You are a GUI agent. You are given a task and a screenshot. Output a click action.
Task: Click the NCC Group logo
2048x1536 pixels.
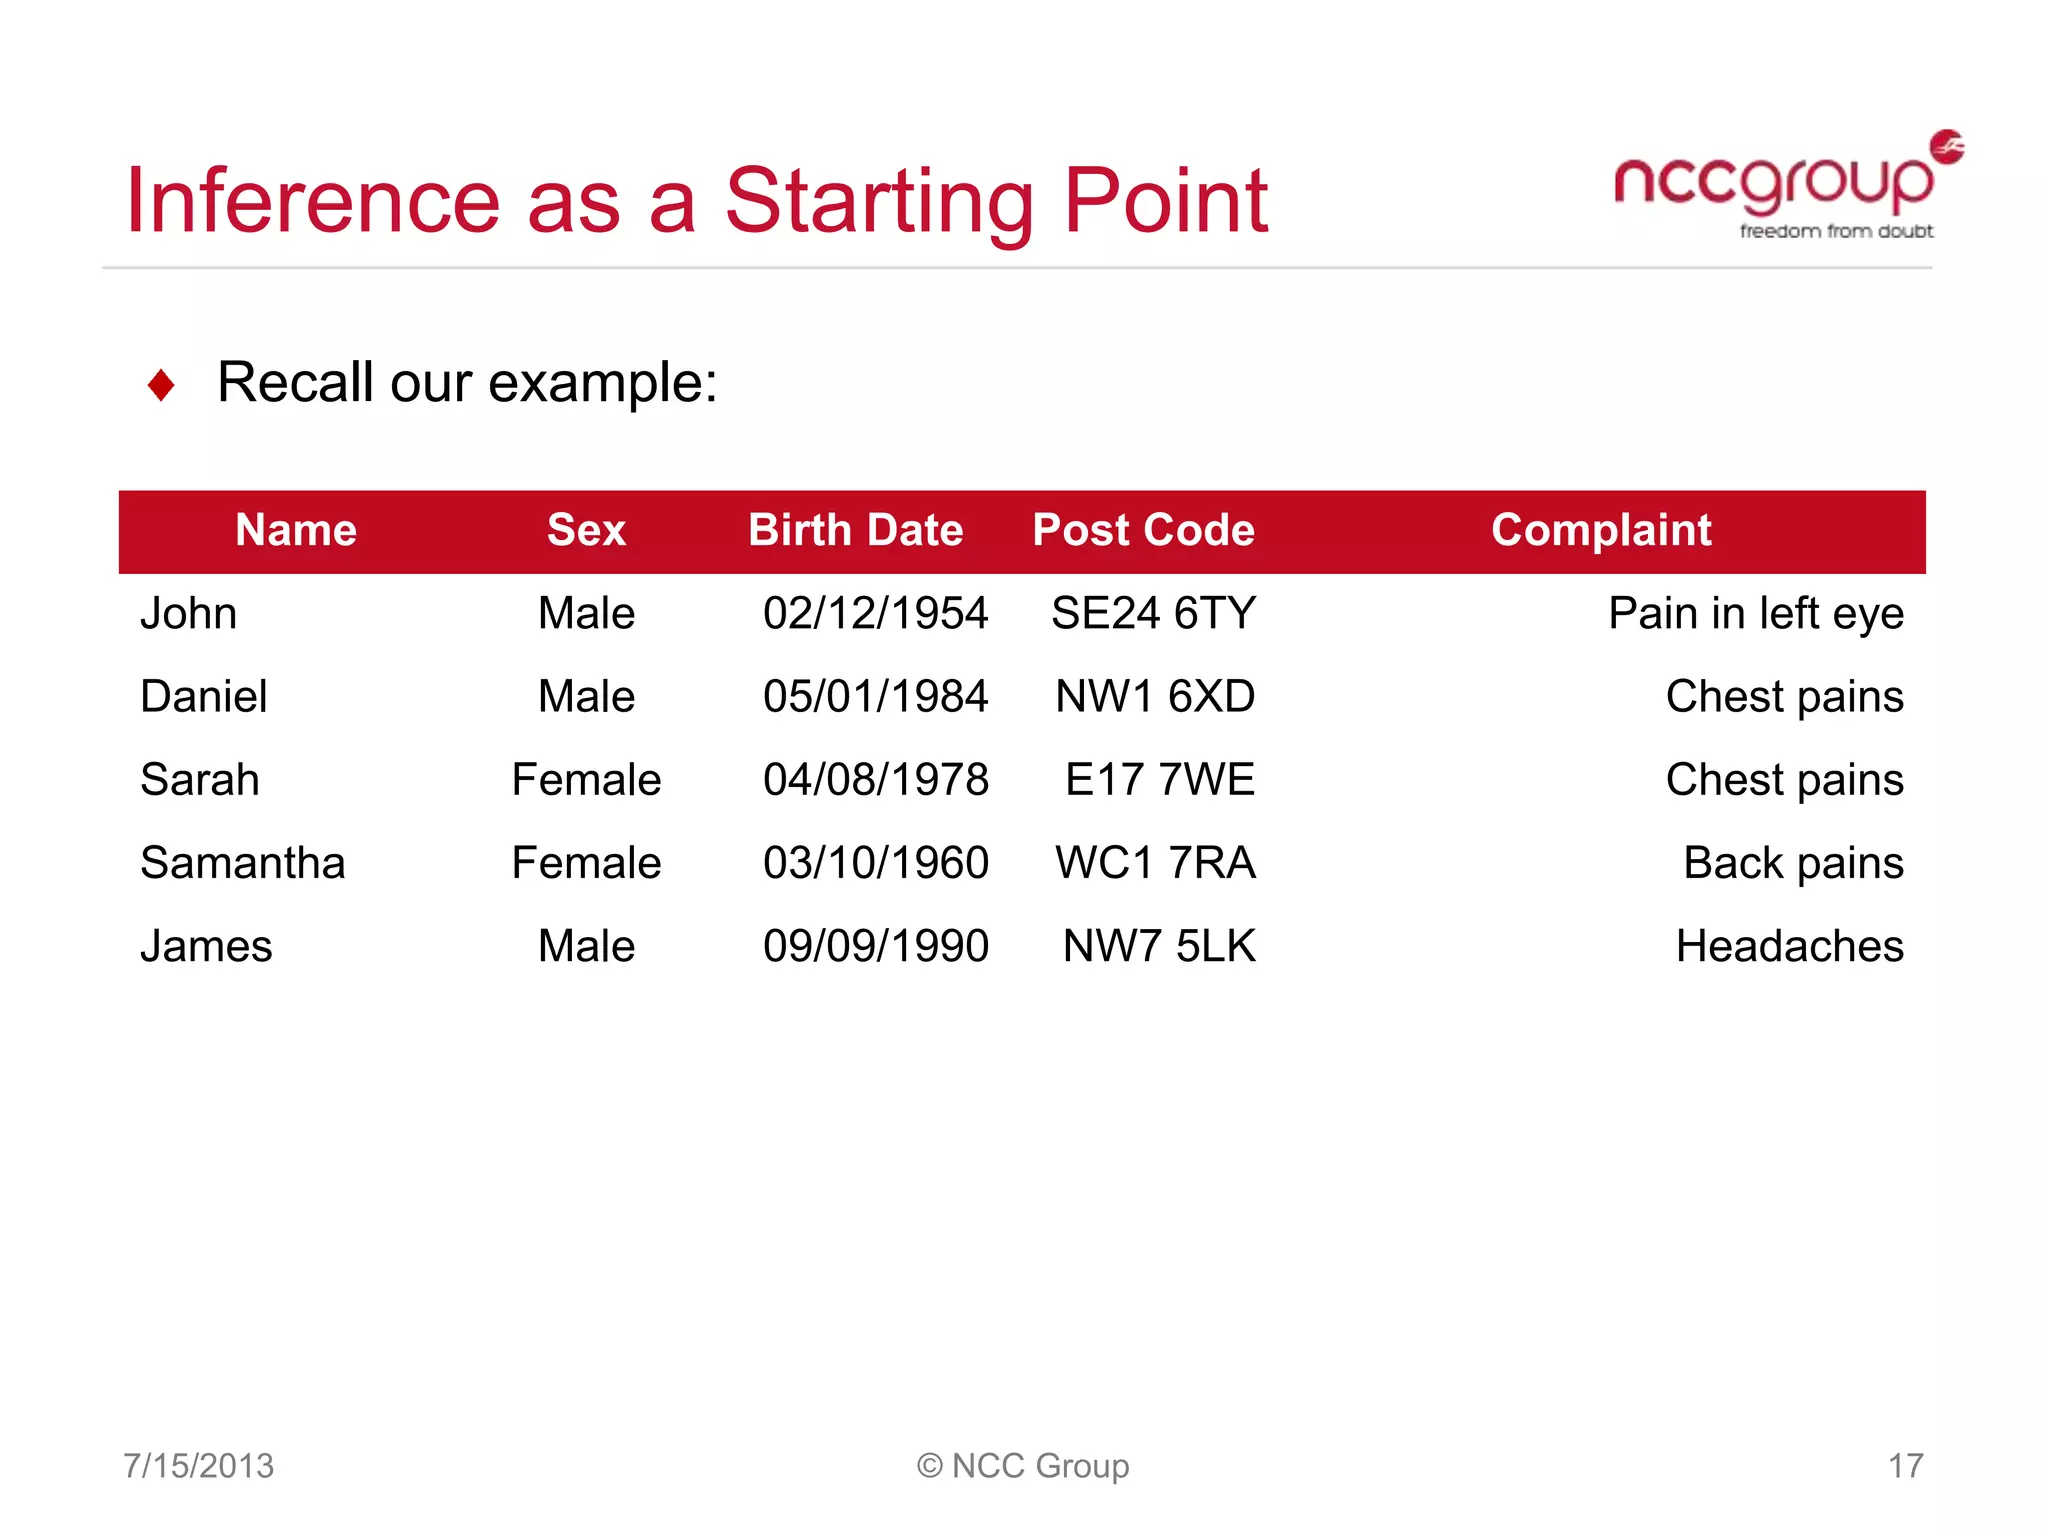[1788, 185]
